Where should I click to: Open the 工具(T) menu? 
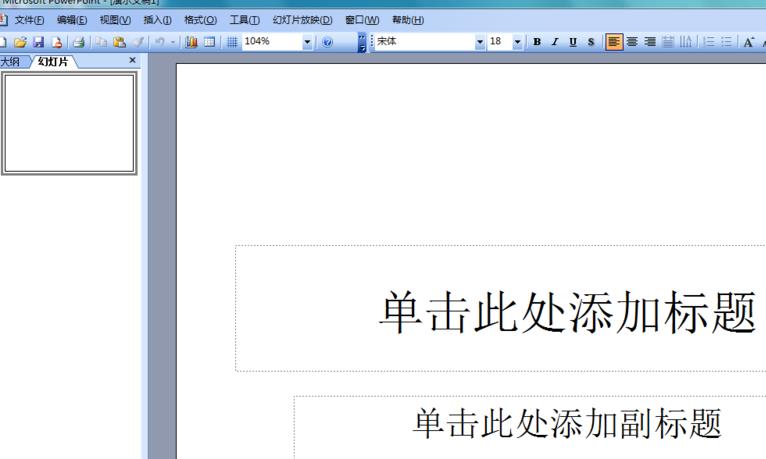(244, 20)
